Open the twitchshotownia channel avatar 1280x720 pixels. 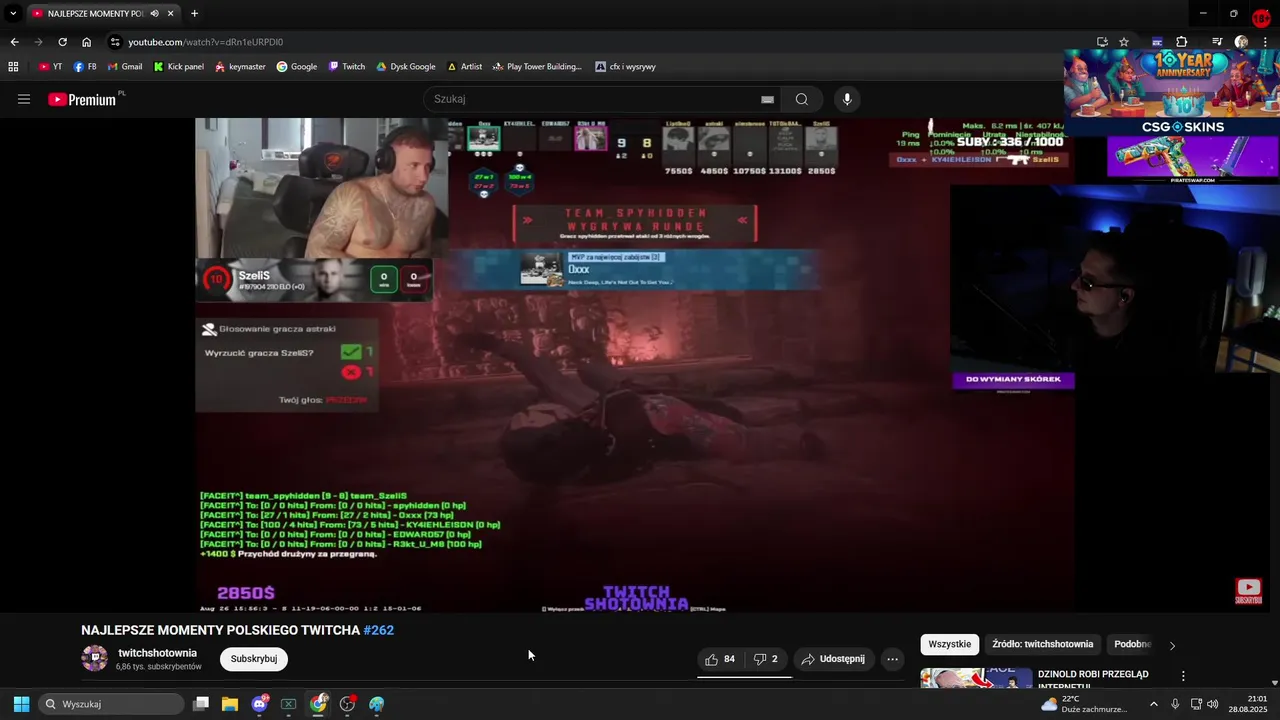(x=94, y=658)
